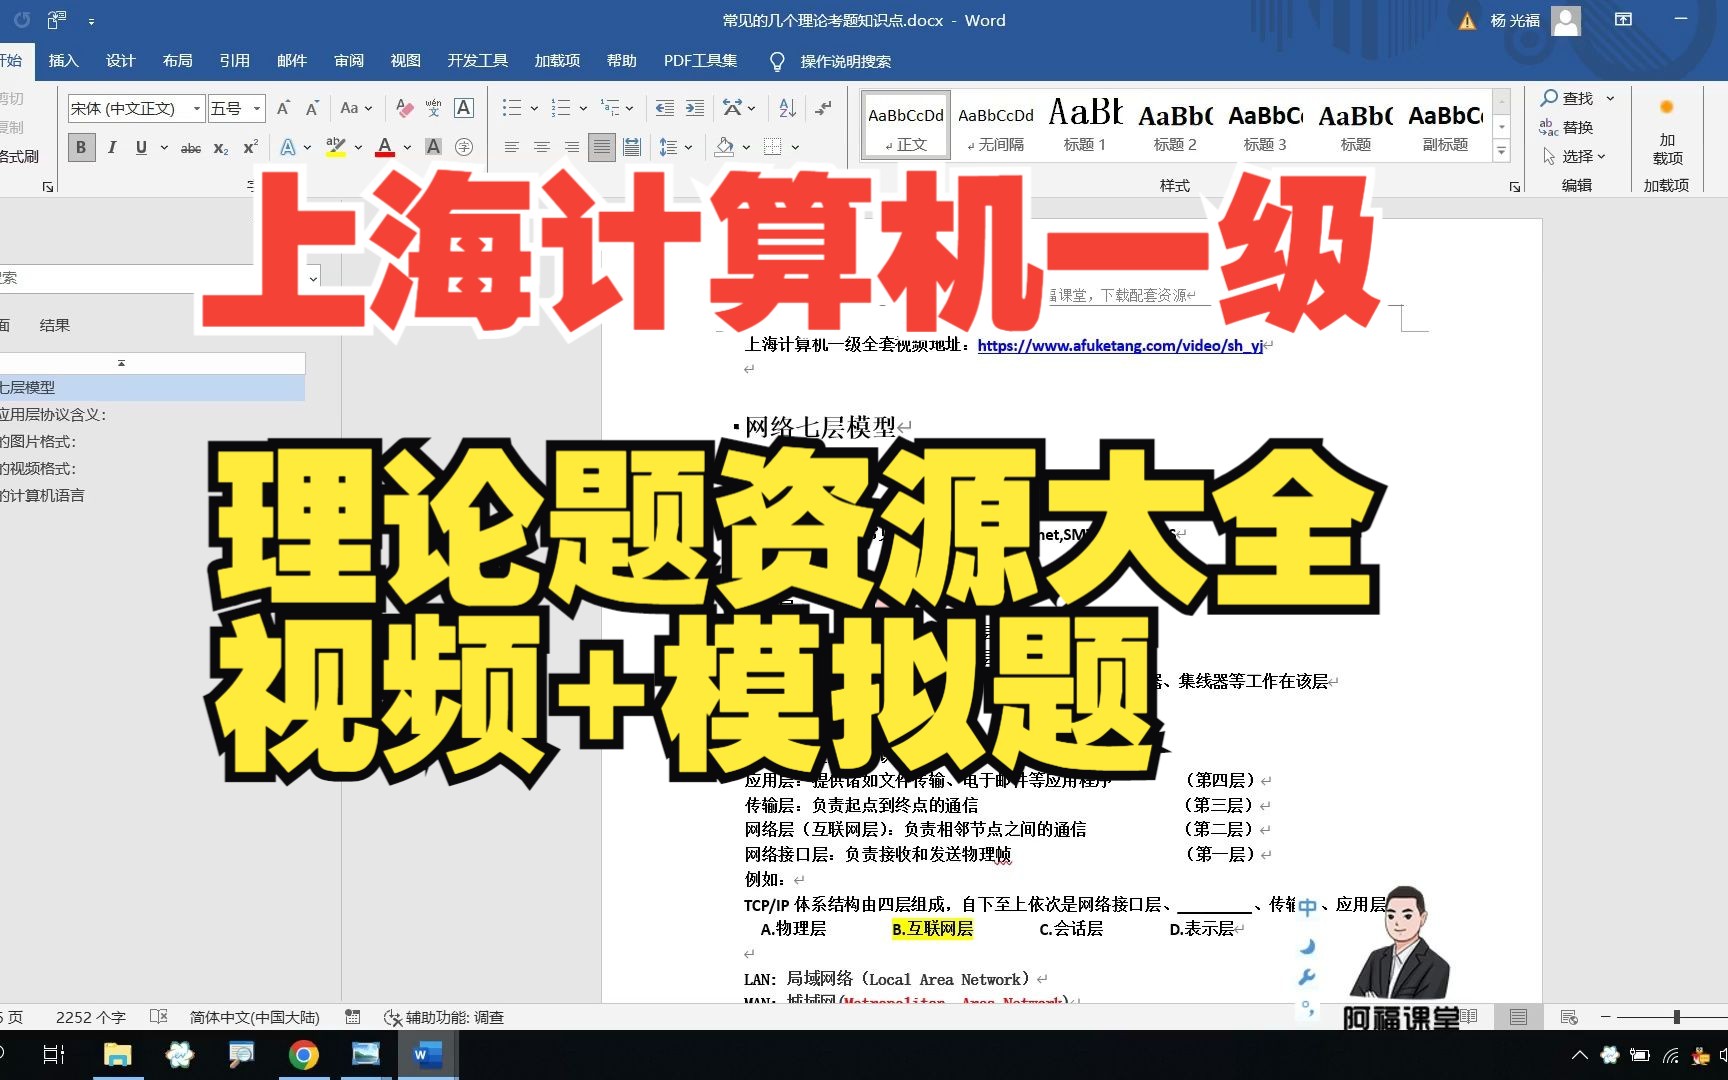Screen dimensions: 1728x1080
Task: Click the afuketang.com hyperlink in the document
Action: click(1120, 345)
